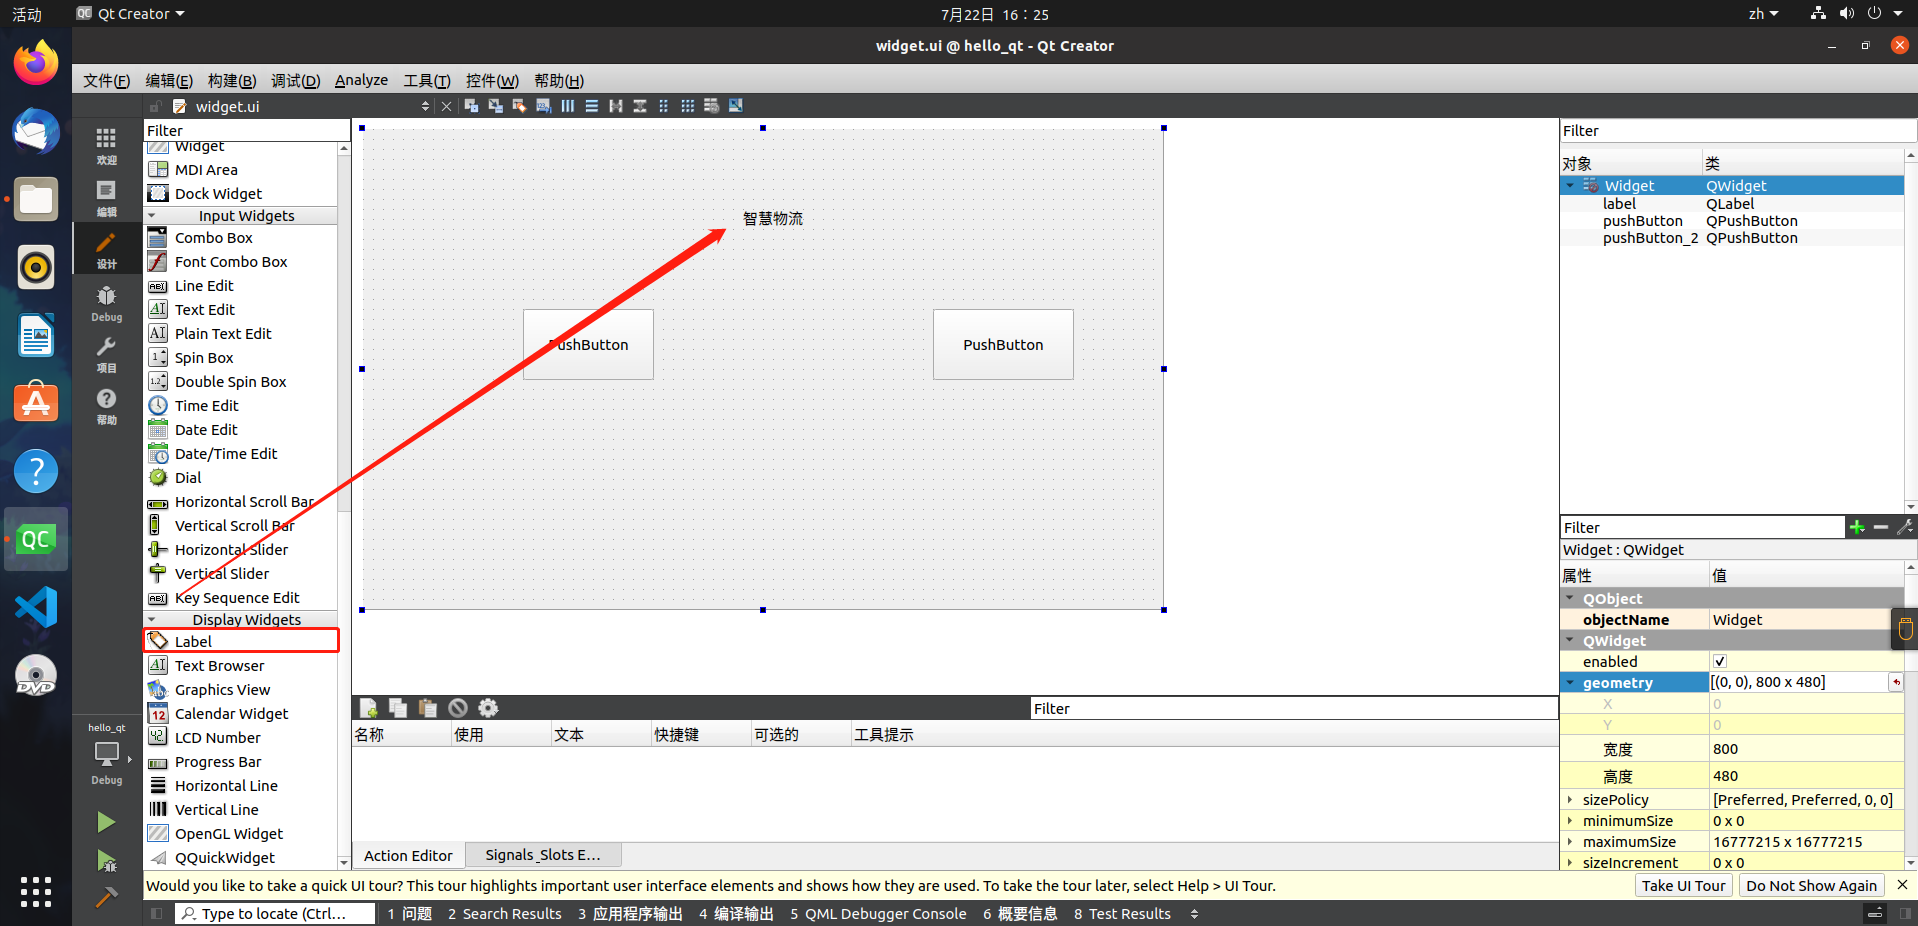
Task: Toggle left sidebar visibility button
Action: 156,914
